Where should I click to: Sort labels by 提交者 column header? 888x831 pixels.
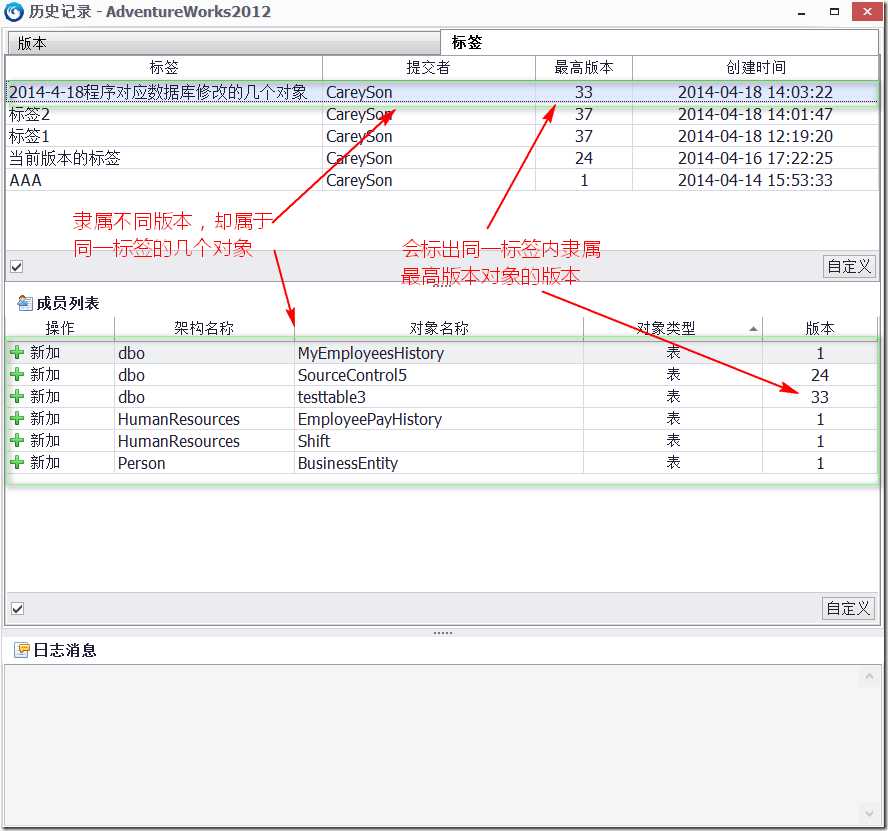[x=428, y=67]
